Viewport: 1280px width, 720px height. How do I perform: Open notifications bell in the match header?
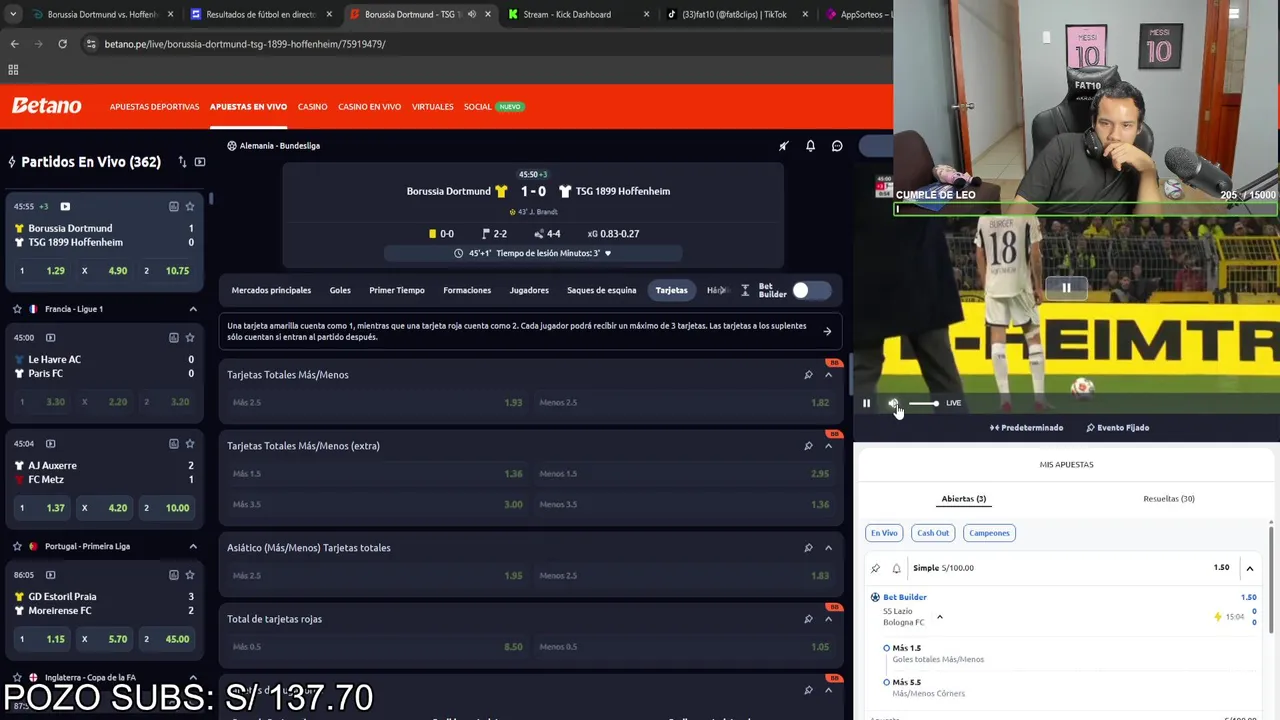tap(810, 146)
